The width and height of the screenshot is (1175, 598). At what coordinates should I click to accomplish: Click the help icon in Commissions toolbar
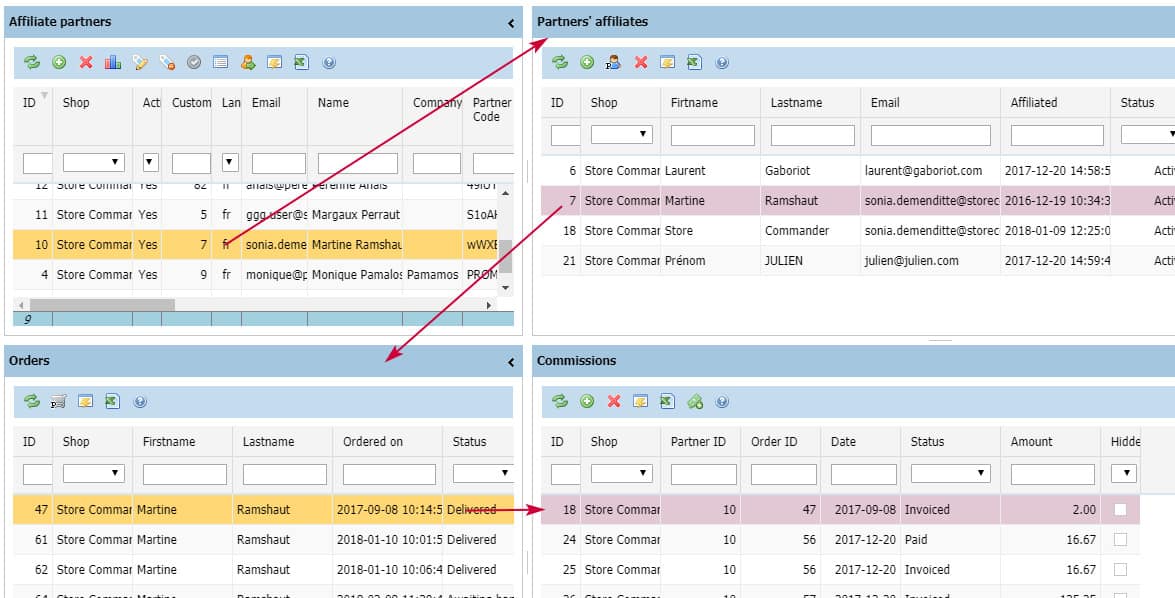(722, 402)
